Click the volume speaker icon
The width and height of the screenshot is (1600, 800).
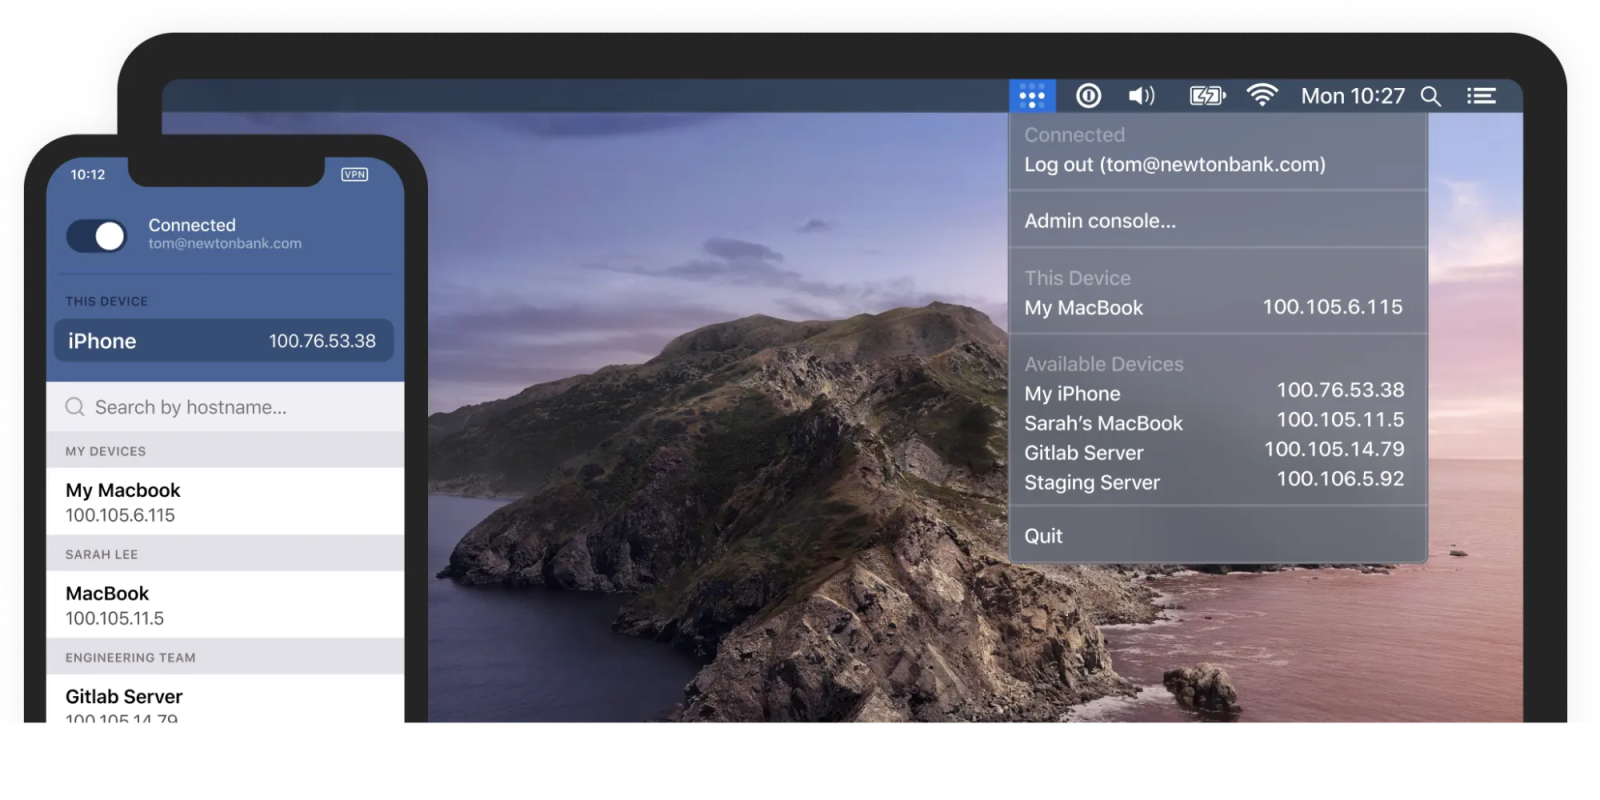coord(1141,96)
